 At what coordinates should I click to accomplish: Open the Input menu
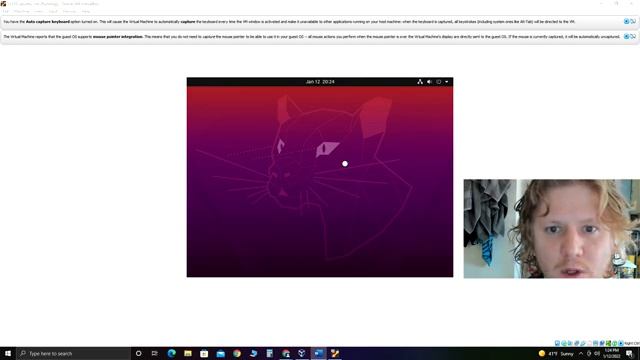(53, 11)
